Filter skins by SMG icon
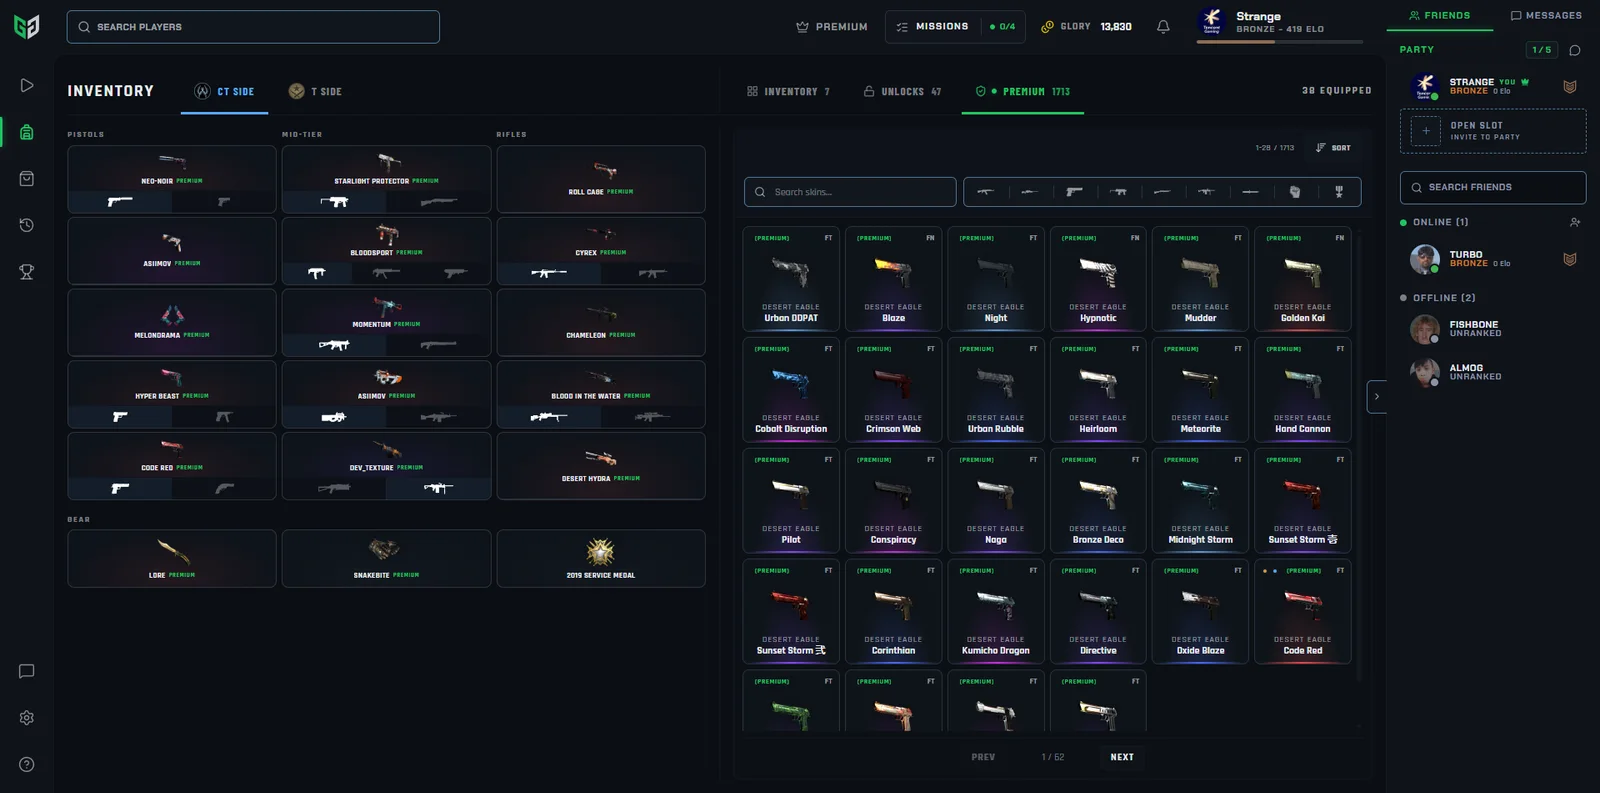Image resolution: width=1600 pixels, height=793 pixels. [1118, 192]
